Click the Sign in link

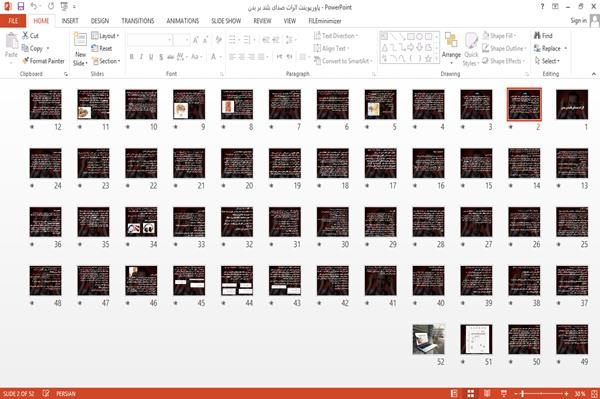pos(578,20)
